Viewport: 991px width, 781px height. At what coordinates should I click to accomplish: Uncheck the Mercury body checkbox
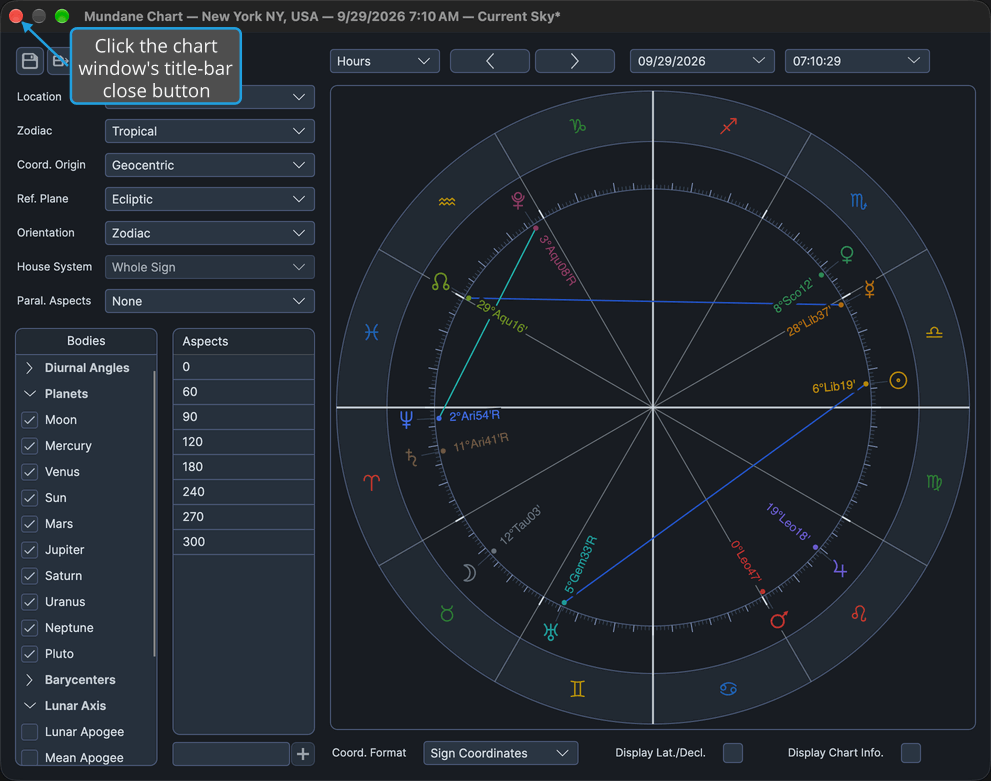30,445
